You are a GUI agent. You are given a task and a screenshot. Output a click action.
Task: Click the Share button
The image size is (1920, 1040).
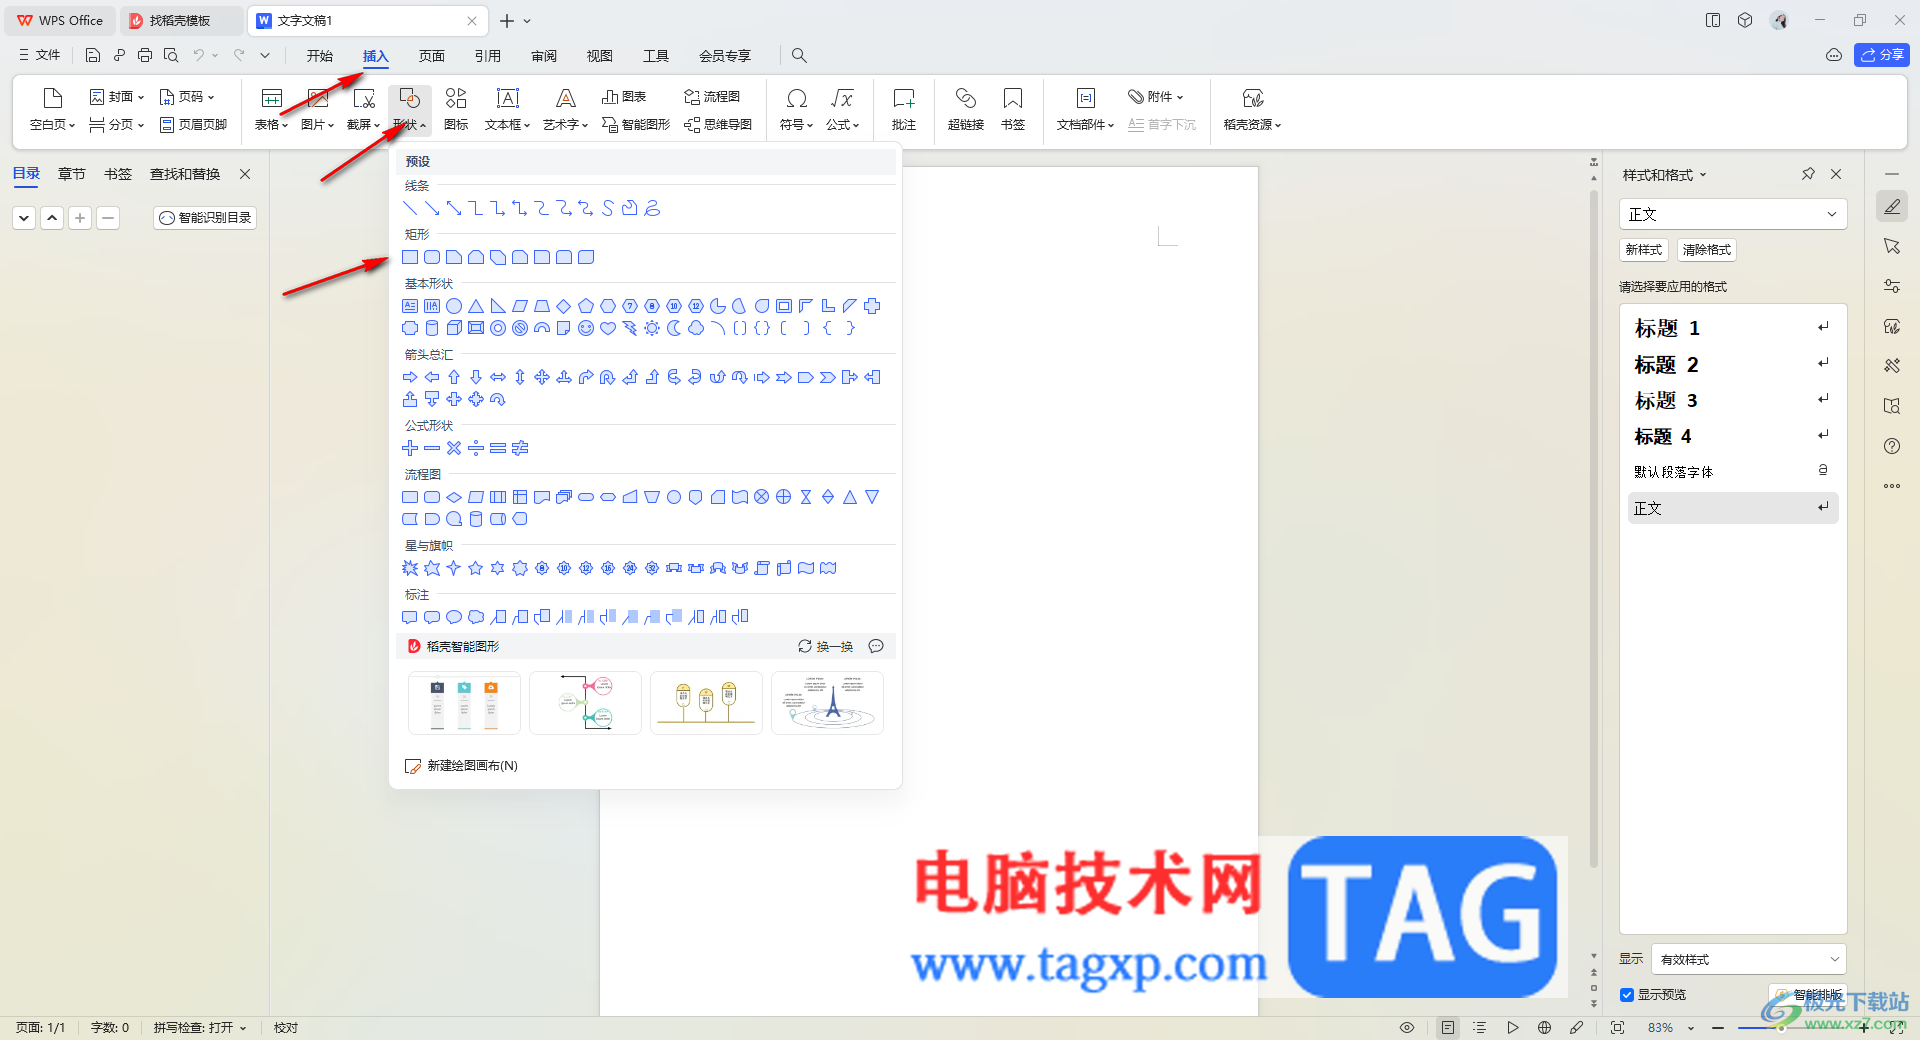click(1882, 55)
